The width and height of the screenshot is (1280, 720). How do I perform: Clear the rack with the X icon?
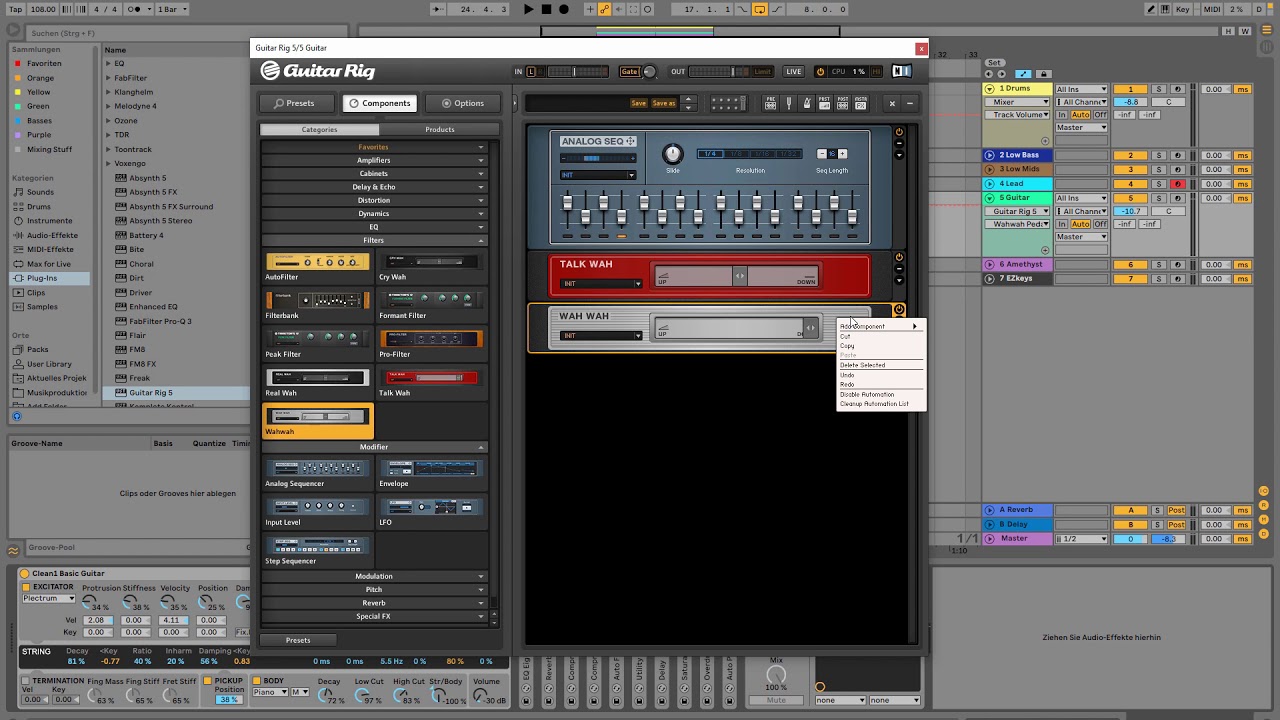892,103
